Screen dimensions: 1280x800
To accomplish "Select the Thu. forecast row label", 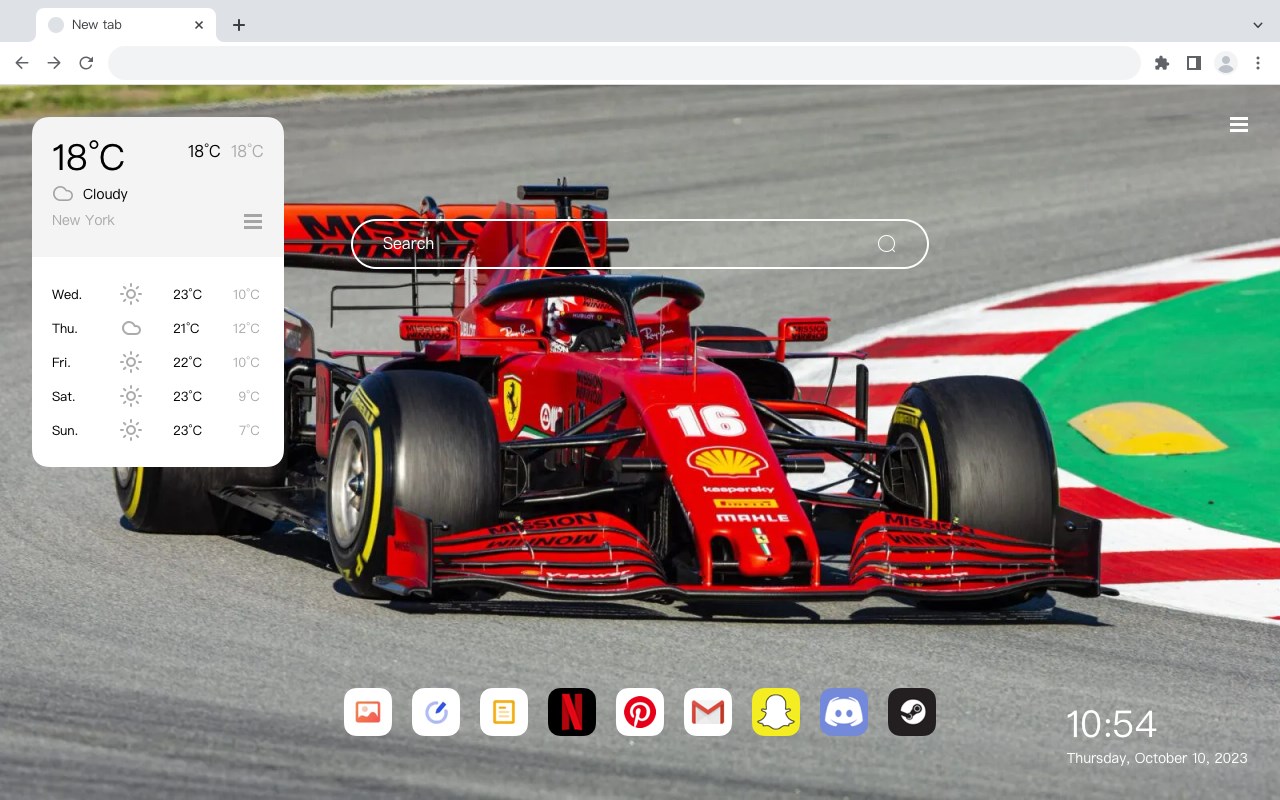I will point(65,329).
